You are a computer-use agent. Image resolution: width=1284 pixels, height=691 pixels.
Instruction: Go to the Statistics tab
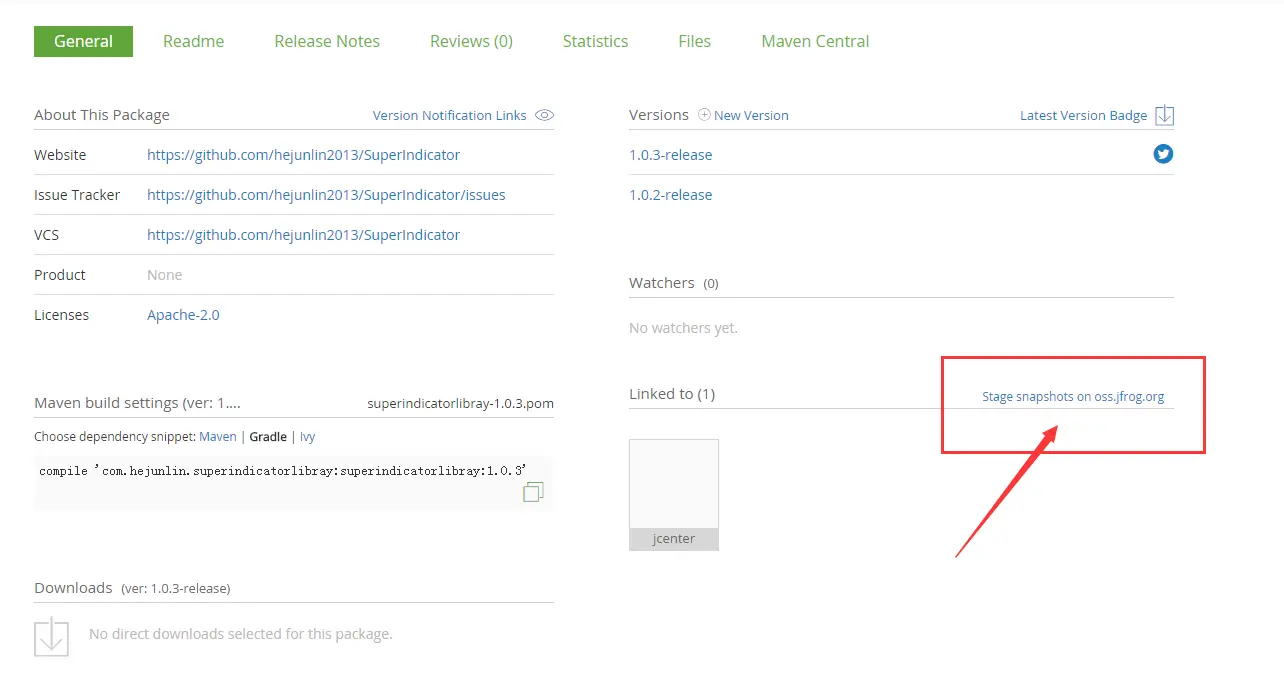(595, 41)
